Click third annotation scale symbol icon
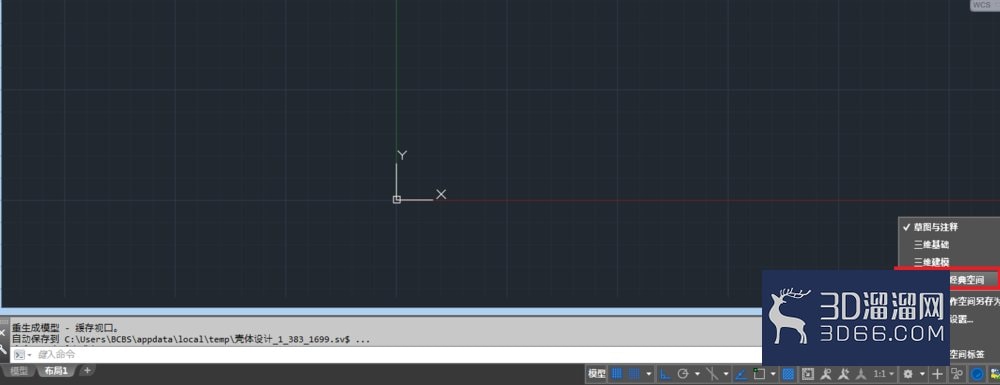Screen dimensions: 1000x385 pos(861,374)
